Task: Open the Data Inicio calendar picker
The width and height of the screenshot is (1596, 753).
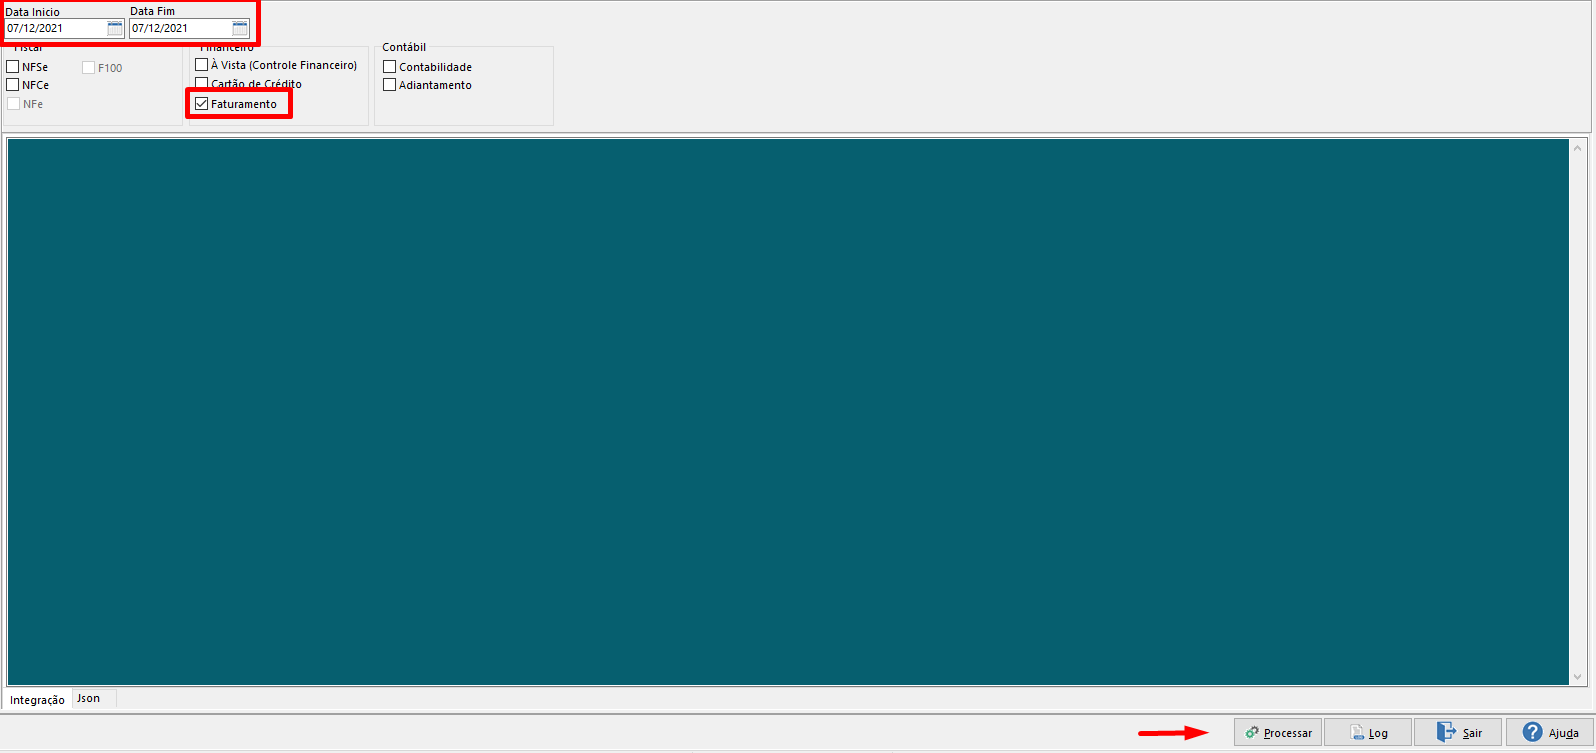Action: coord(115,28)
